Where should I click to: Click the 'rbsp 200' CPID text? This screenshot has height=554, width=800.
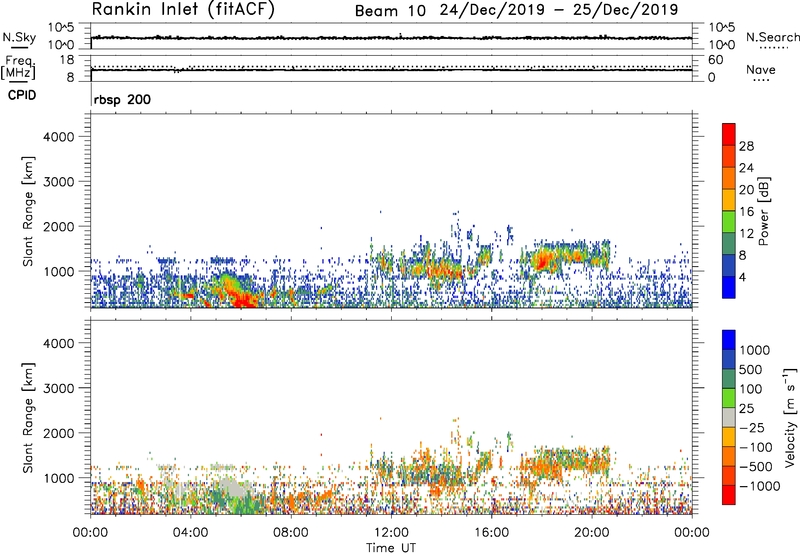[x=122, y=99]
